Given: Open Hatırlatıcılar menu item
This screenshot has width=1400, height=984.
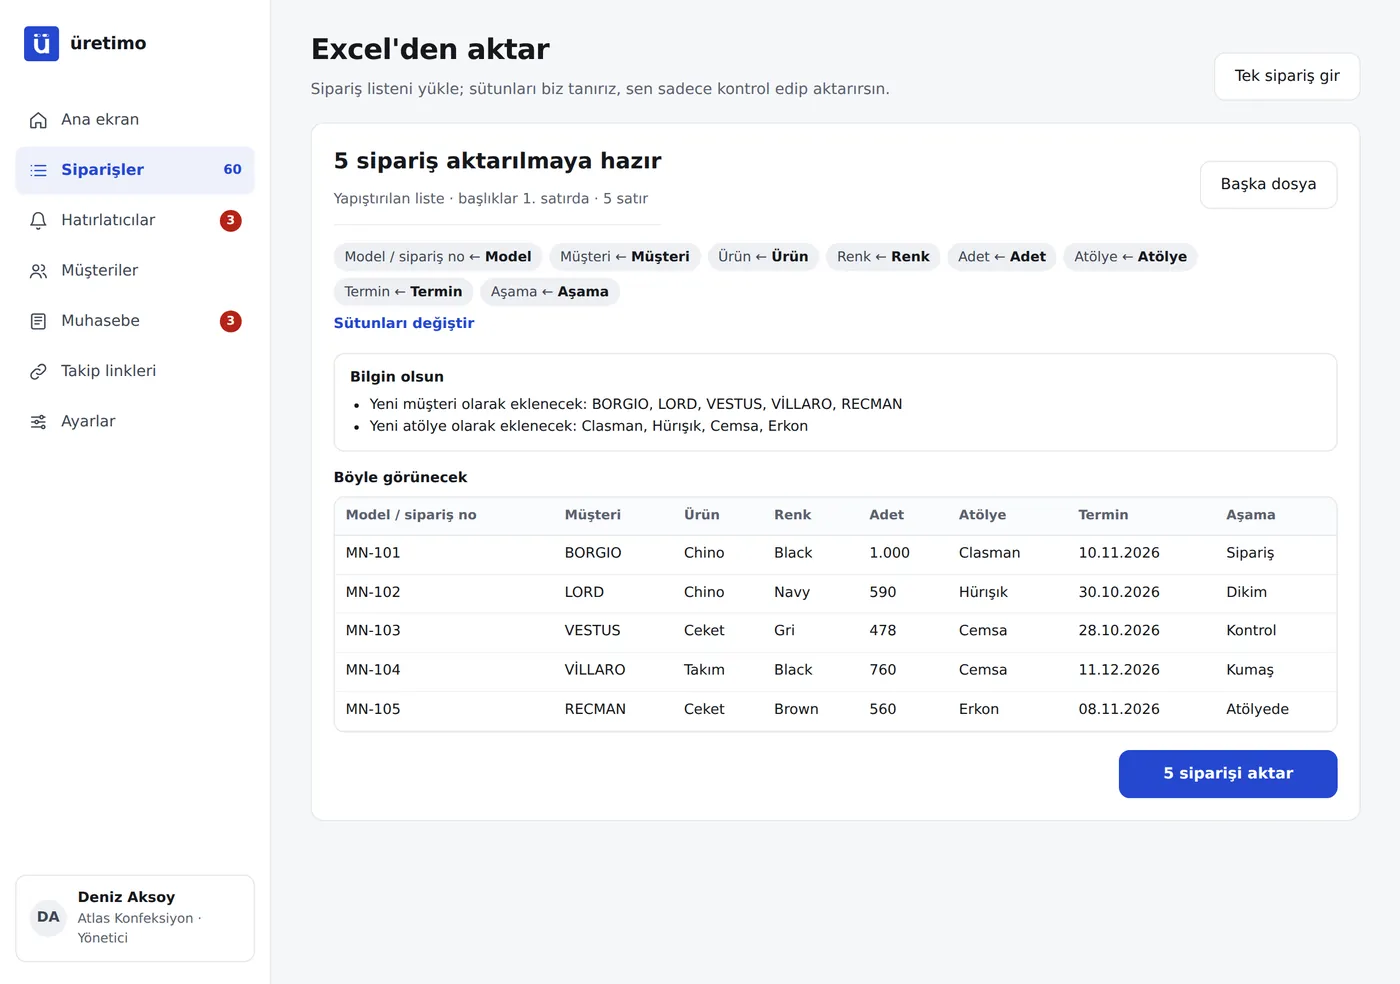Looking at the screenshot, I should coord(135,220).
